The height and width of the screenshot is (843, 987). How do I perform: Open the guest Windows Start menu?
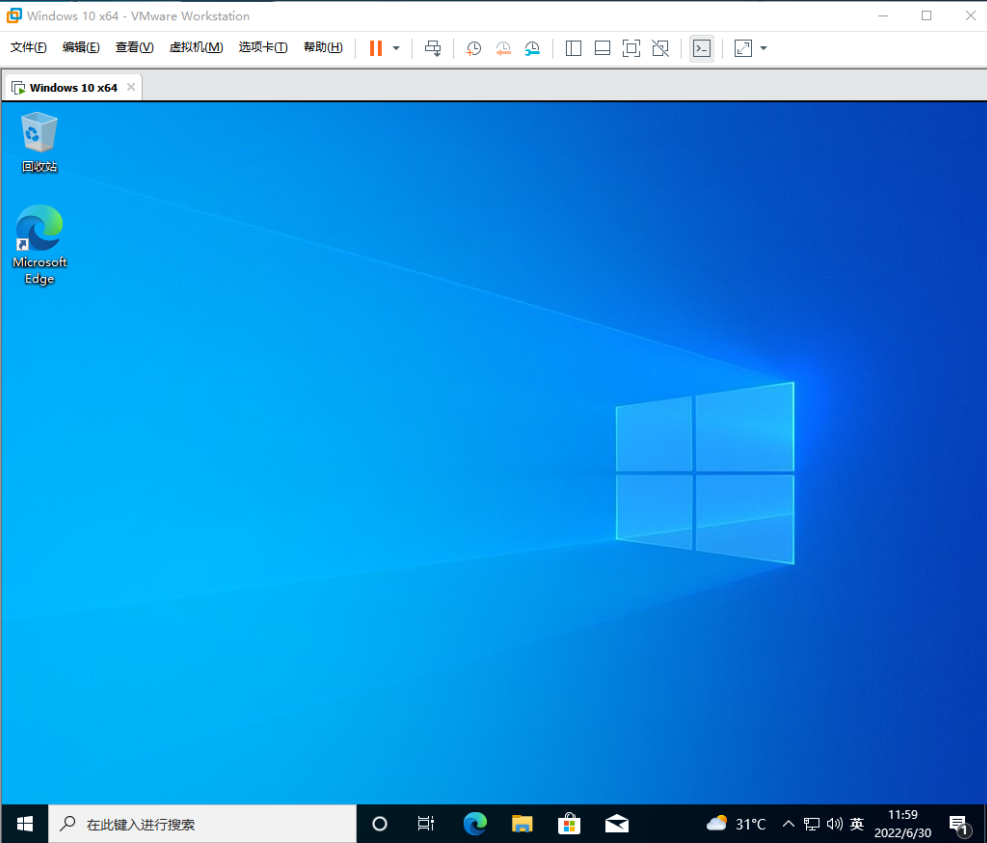point(25,823)
